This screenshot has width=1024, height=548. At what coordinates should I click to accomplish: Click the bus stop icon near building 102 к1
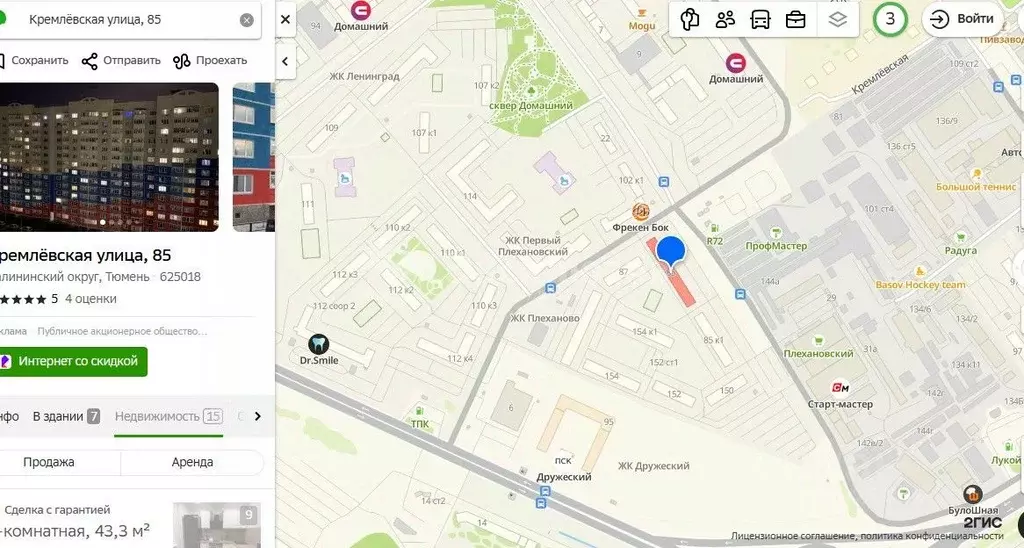pos(664,182)
